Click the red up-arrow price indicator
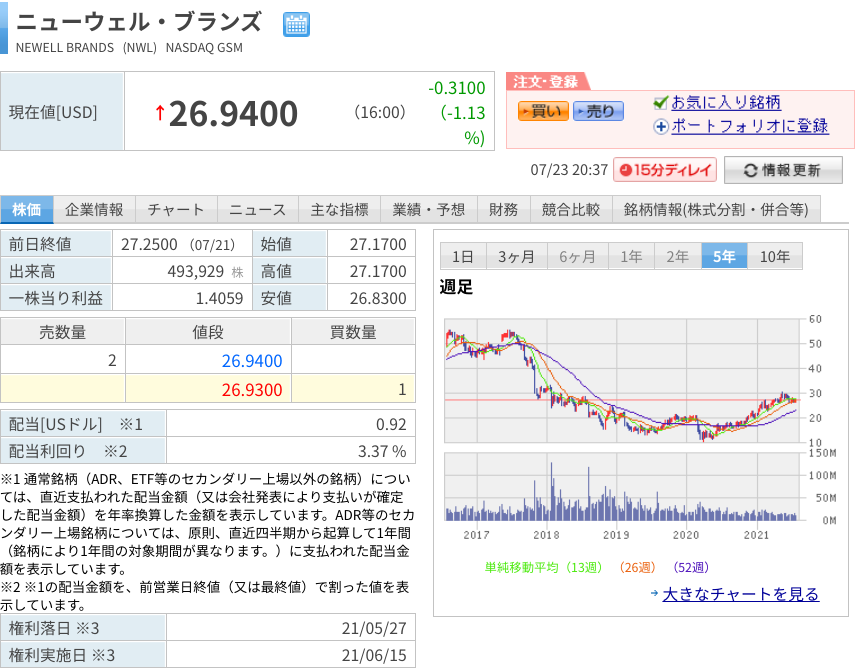 (x=160, y=113)
